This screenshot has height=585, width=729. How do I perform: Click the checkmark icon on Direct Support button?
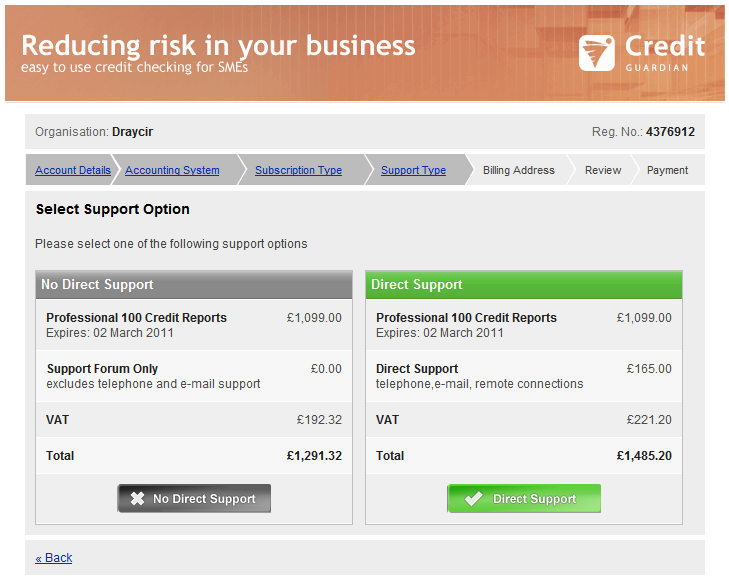[x=474, y=499]
